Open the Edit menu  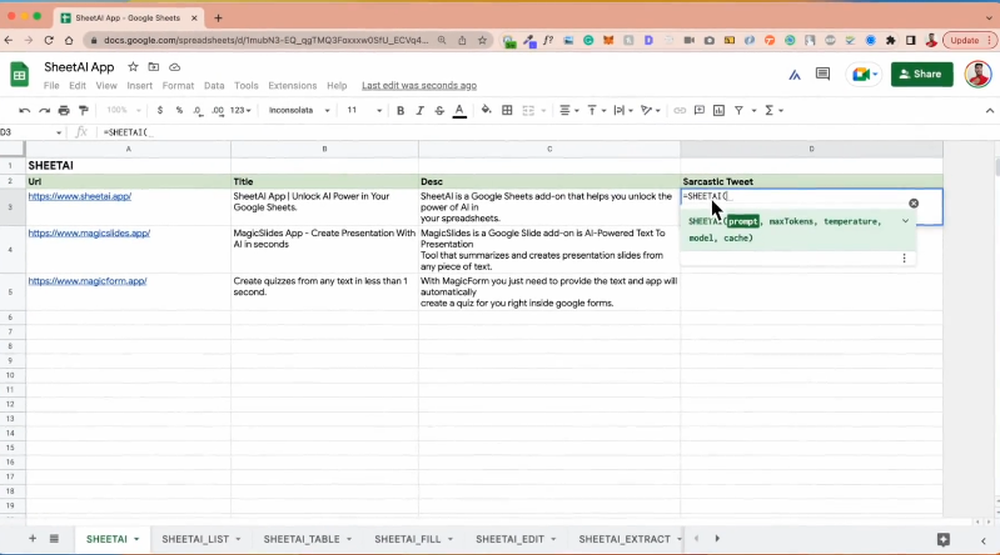point(77,85)
